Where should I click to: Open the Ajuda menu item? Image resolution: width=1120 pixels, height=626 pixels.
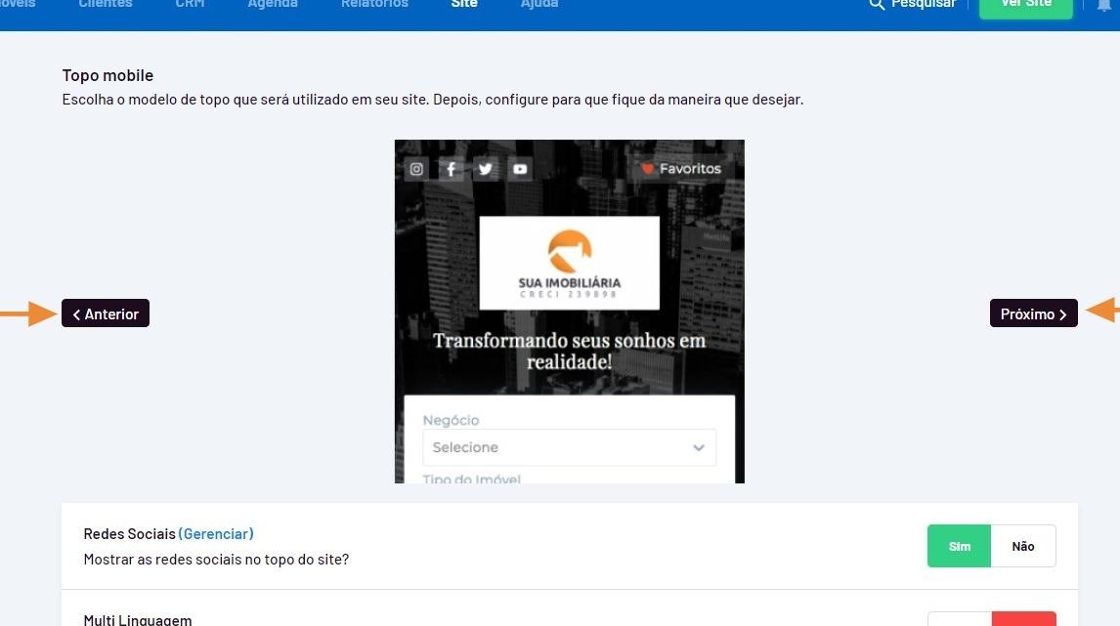(x=539, y=5)
